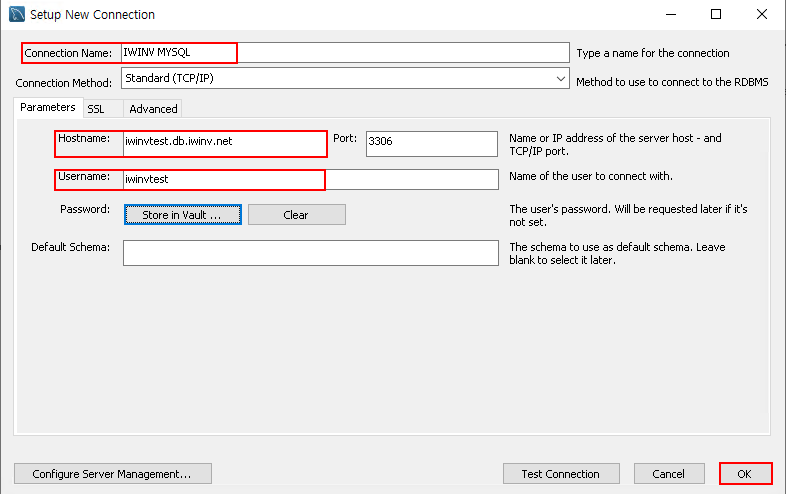Screen dimensions: 786x494
Task: Click the MySQL Workbench icon in title bar
Action: point(17,14)
